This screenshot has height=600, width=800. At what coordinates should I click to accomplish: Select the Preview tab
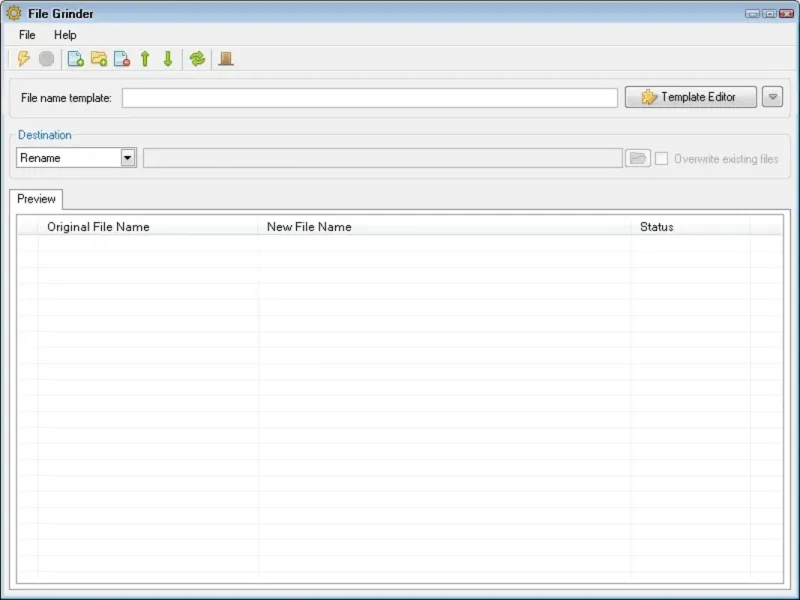click(36, 199)
